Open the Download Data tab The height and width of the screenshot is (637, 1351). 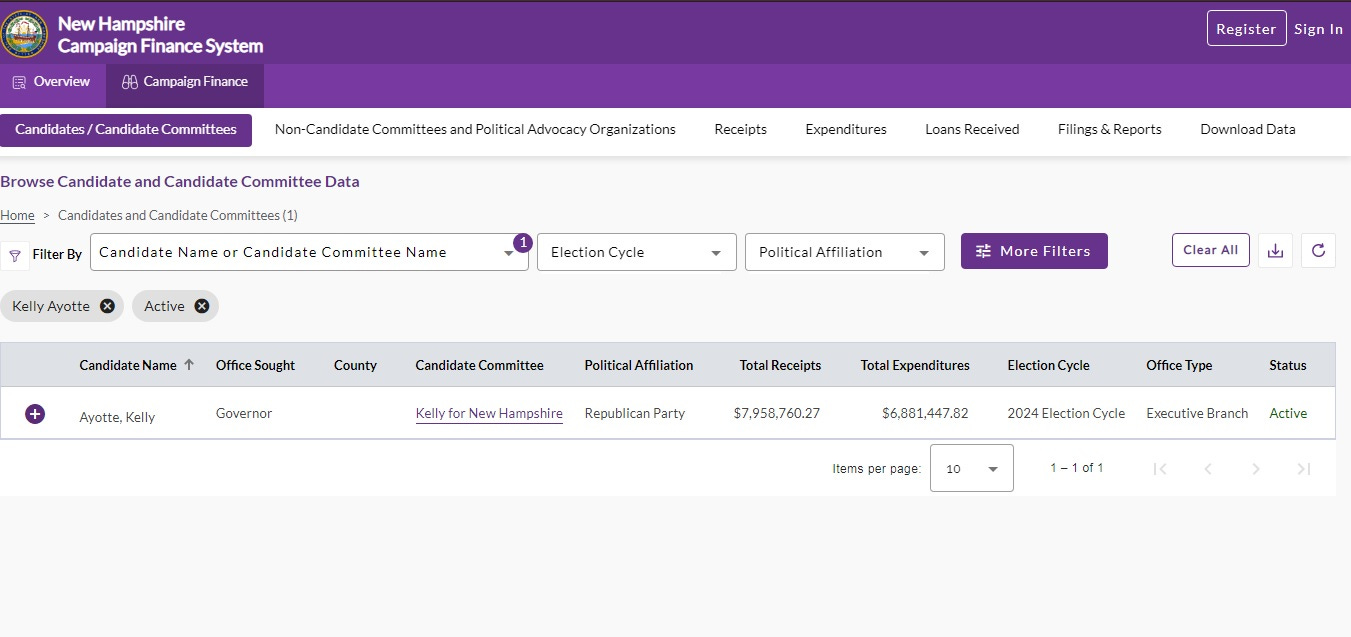click(1248, 130)
